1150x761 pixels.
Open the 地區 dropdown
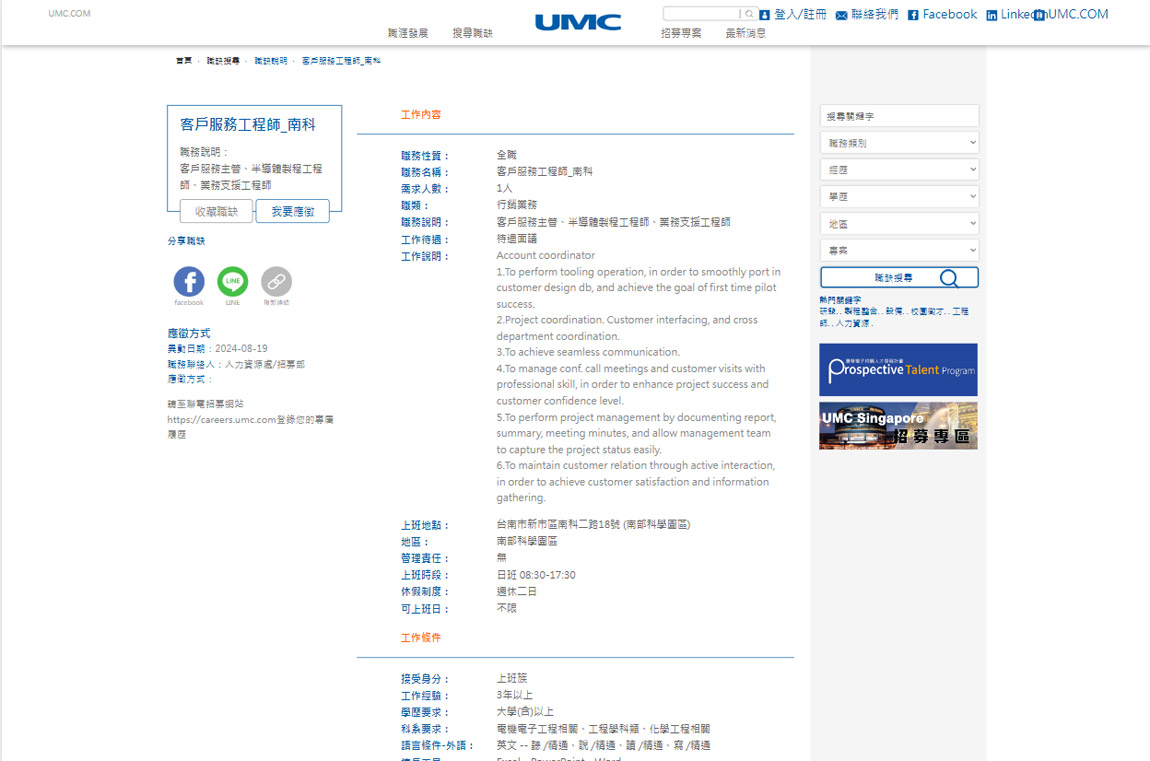[898, 224]
